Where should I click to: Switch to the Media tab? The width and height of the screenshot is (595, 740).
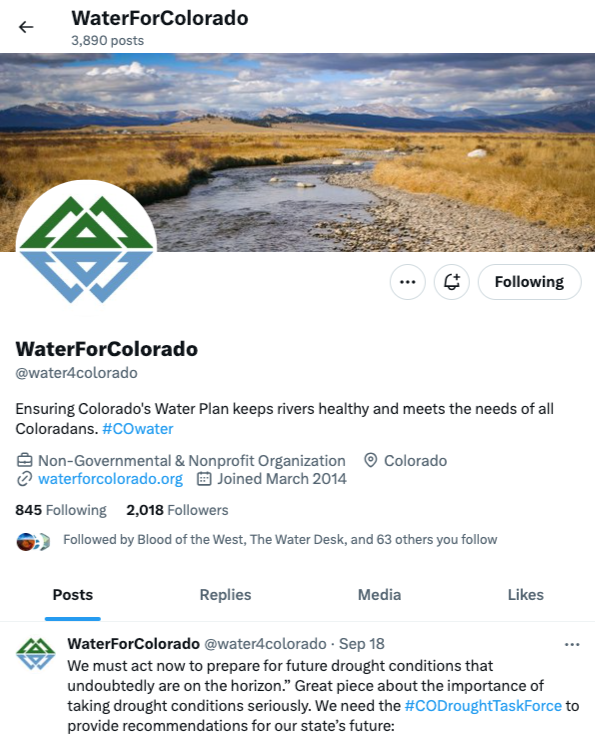tap(379, 595)
